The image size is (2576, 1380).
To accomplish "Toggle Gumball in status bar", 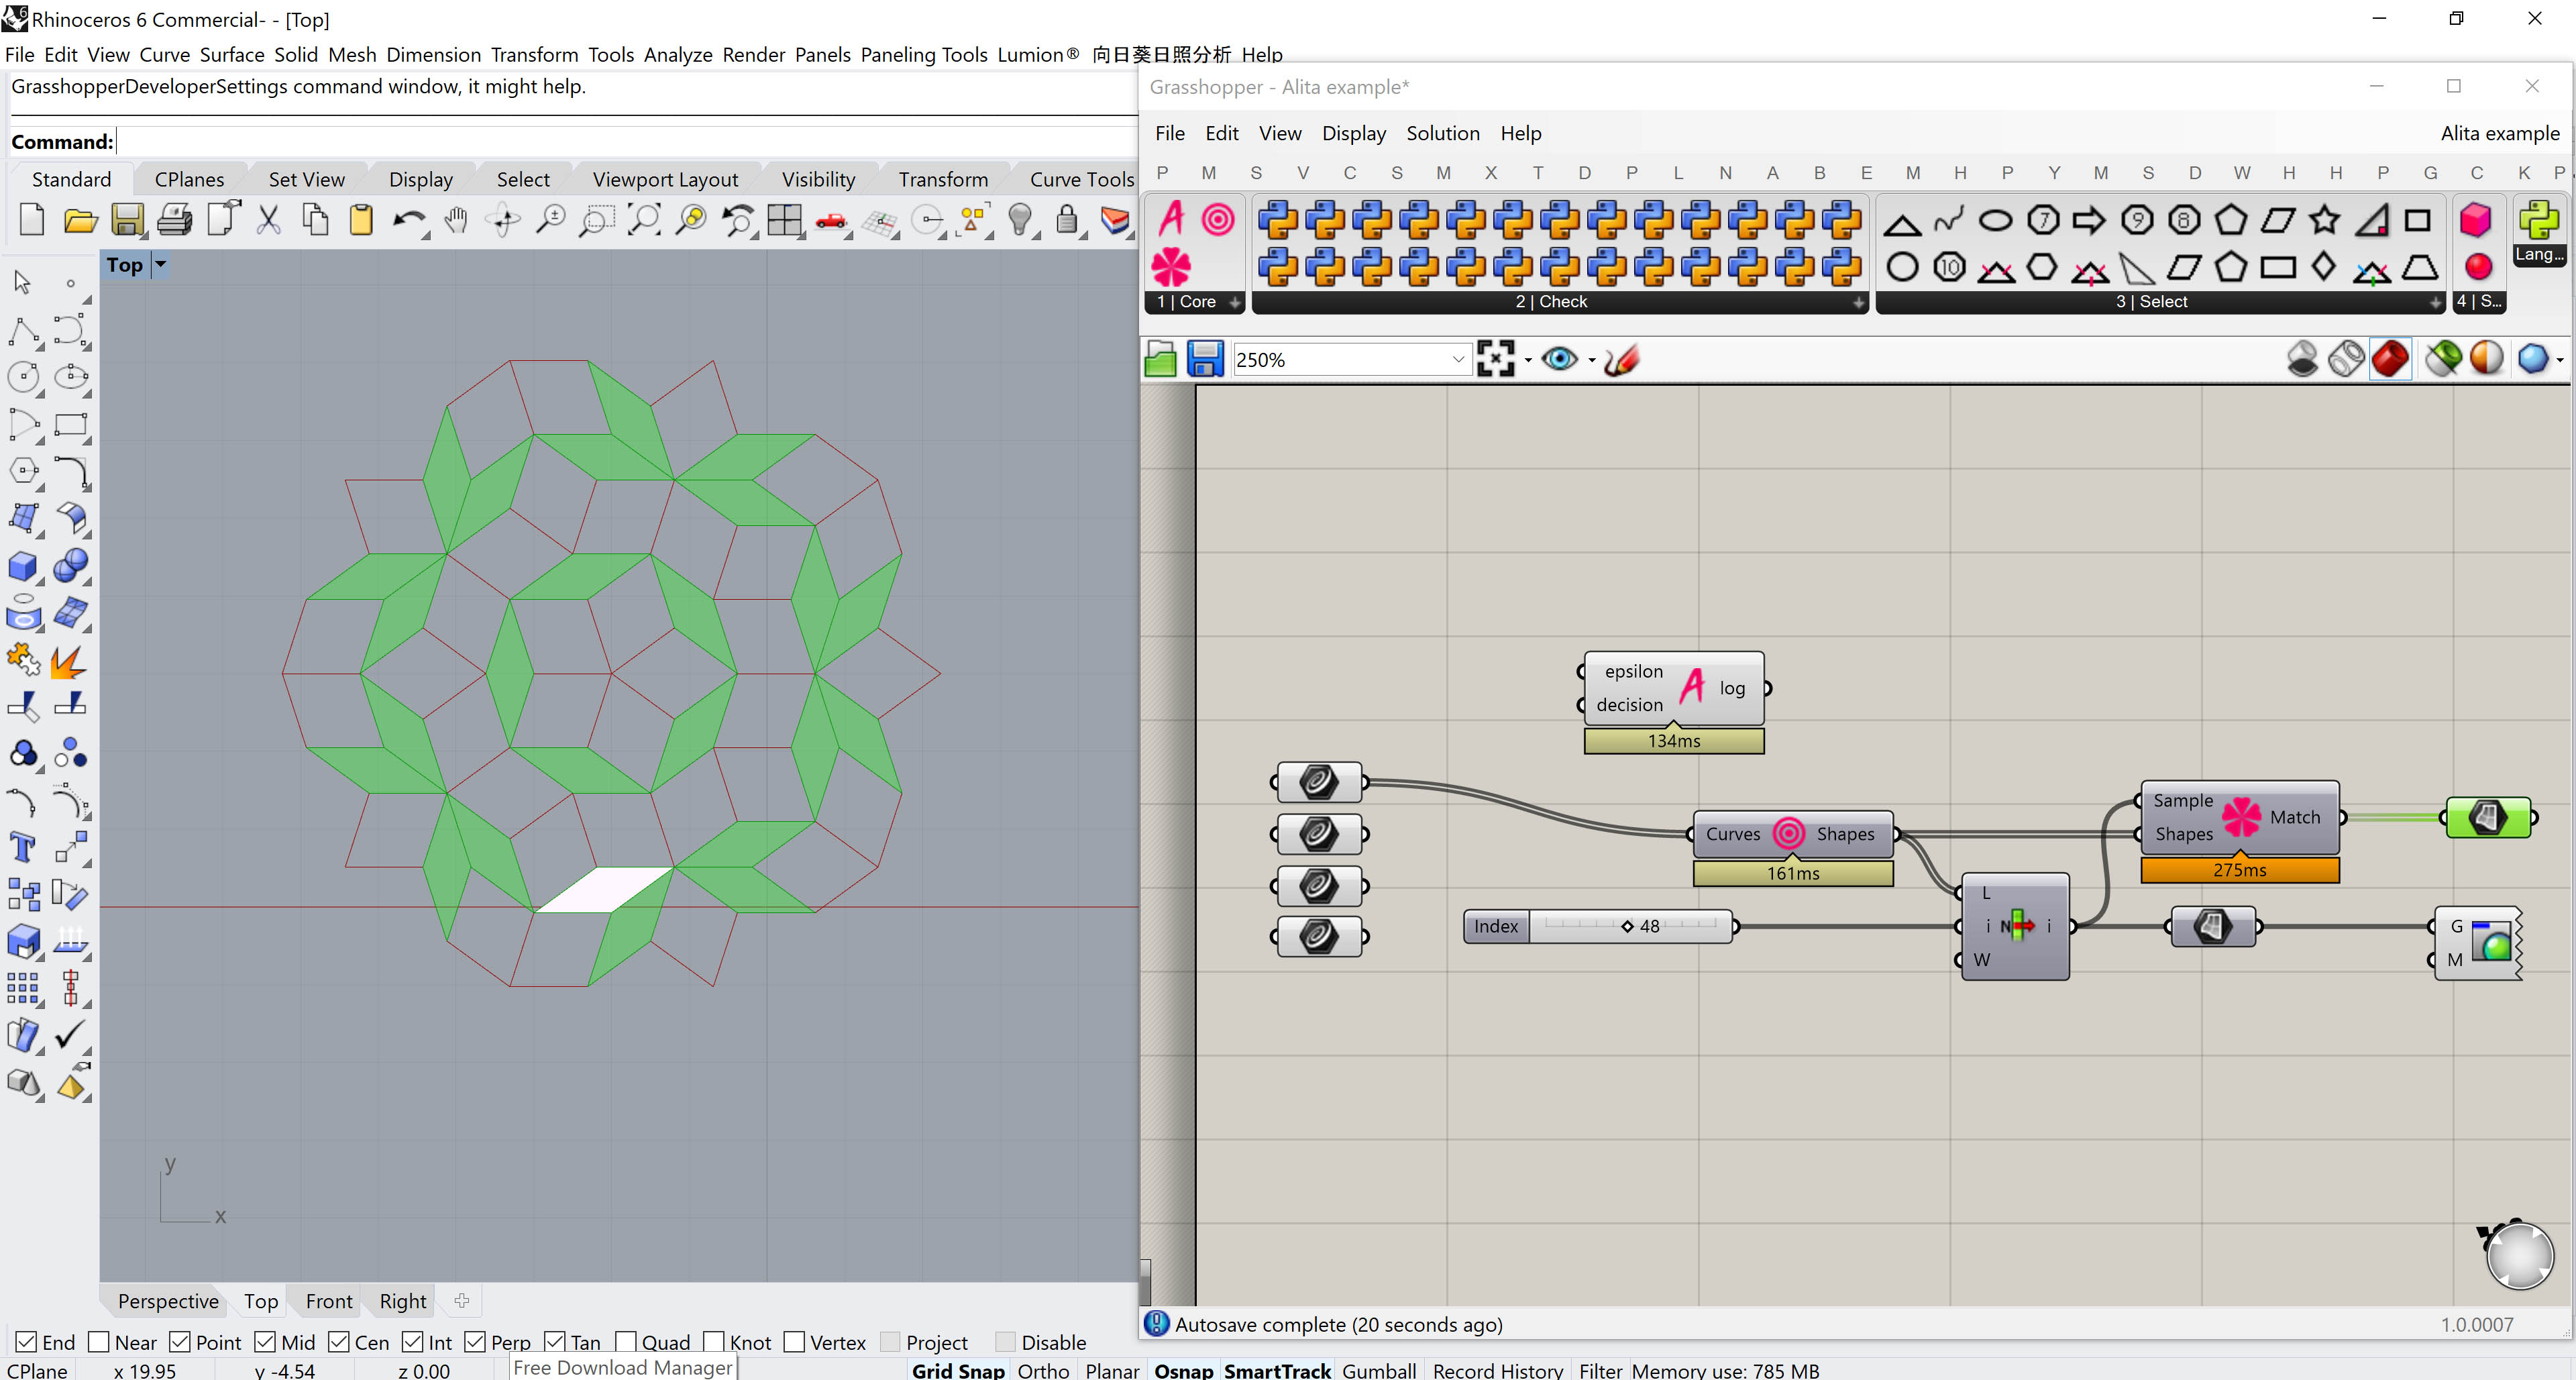I will click(x=1378, y=1370).
